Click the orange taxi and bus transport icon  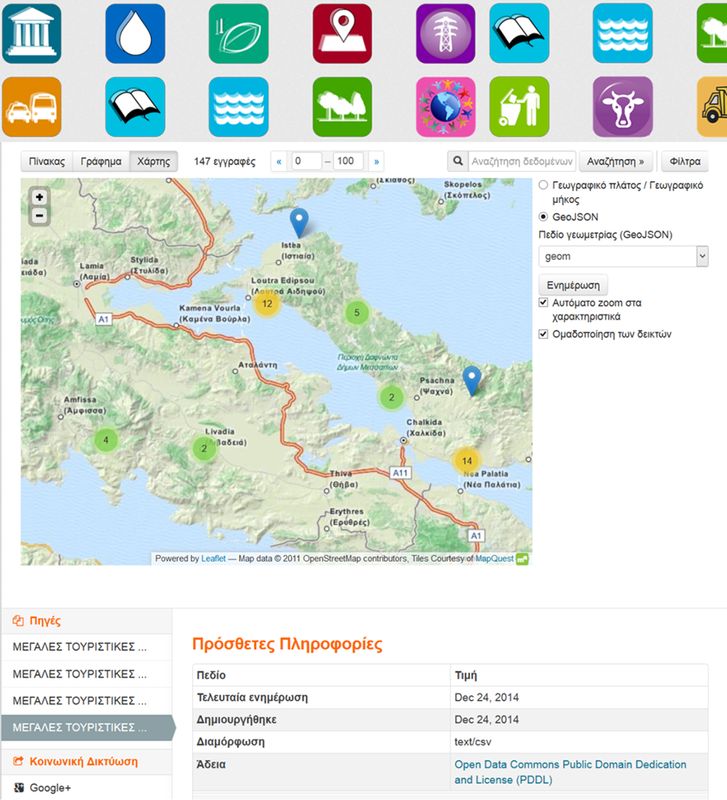32,107
